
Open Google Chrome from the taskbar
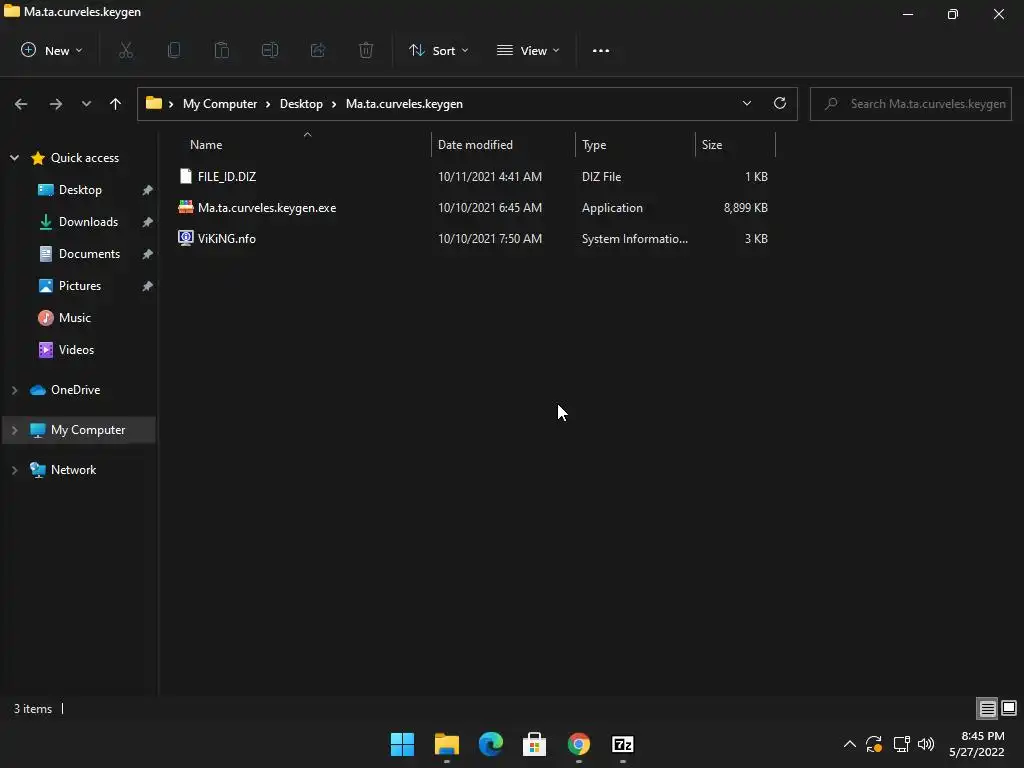[x=579, y=744]
